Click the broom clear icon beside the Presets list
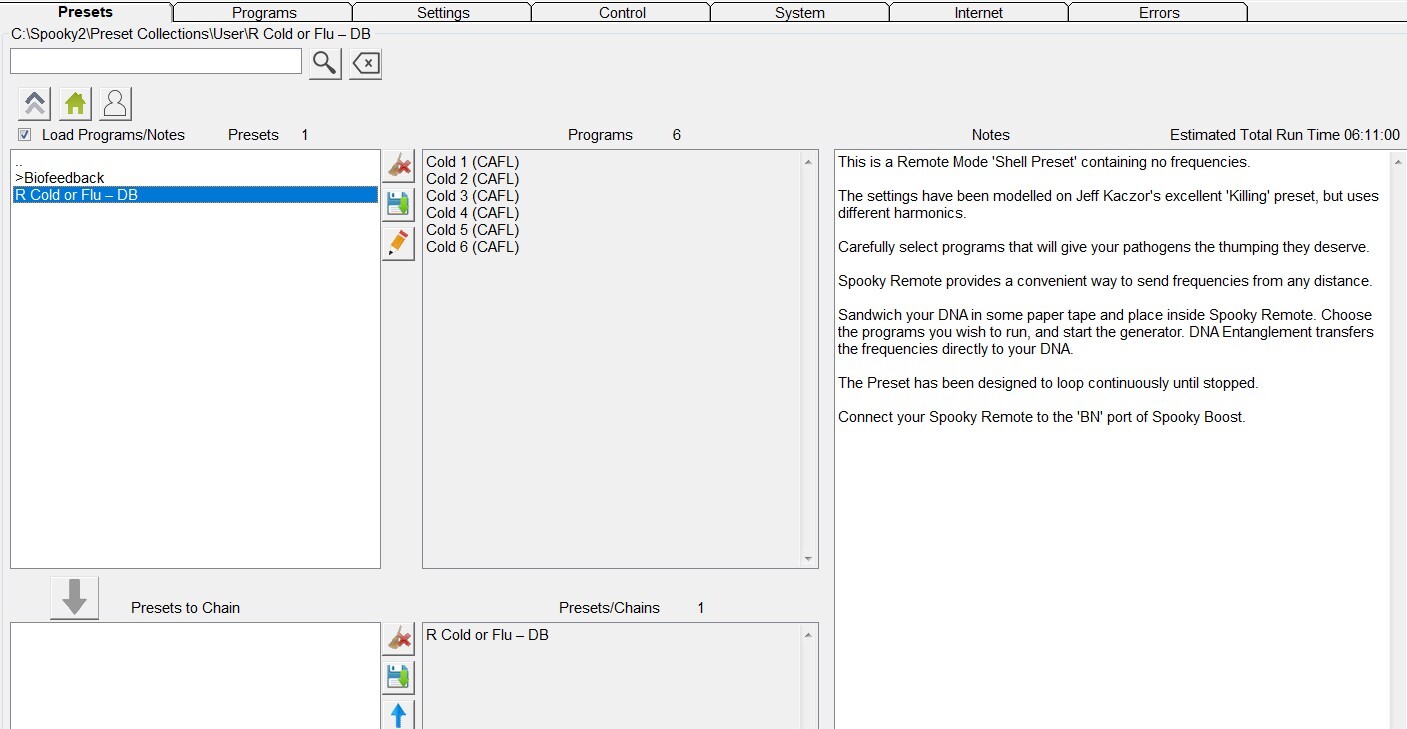Viewport: 1407px width, 729px height. coord(398,166)
